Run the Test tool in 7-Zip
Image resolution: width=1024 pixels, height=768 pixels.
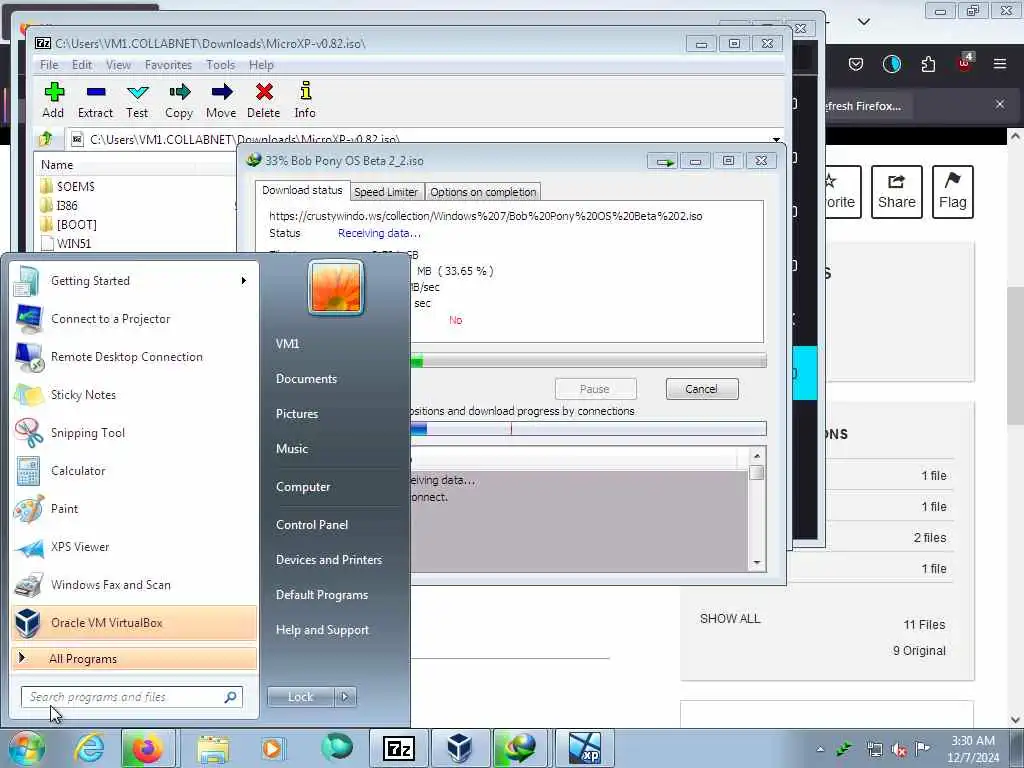point(137,100)
